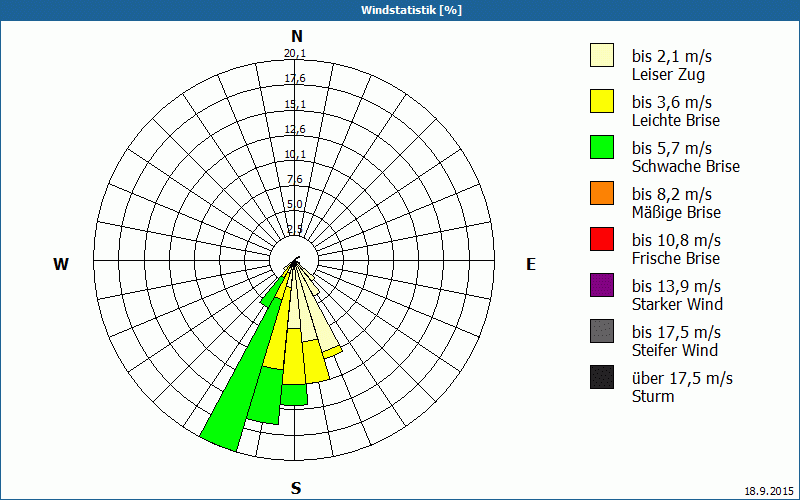
Task: Click the 'Mäßige Brise' legend label
Action: (677, 213)
